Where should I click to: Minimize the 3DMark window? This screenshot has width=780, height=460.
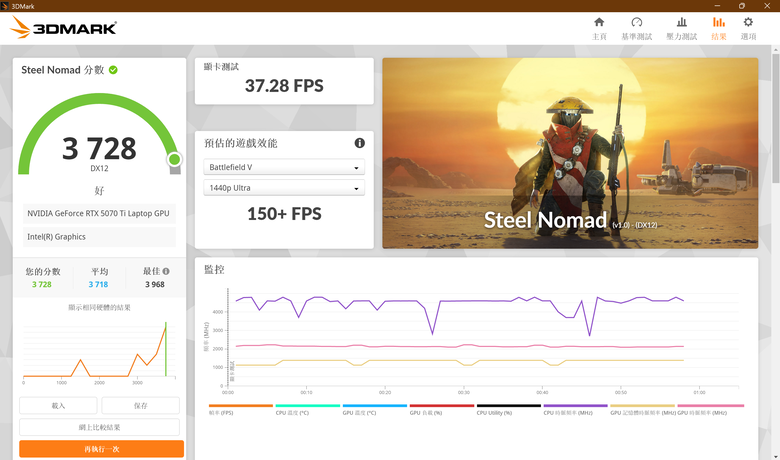tap(717, 6)
